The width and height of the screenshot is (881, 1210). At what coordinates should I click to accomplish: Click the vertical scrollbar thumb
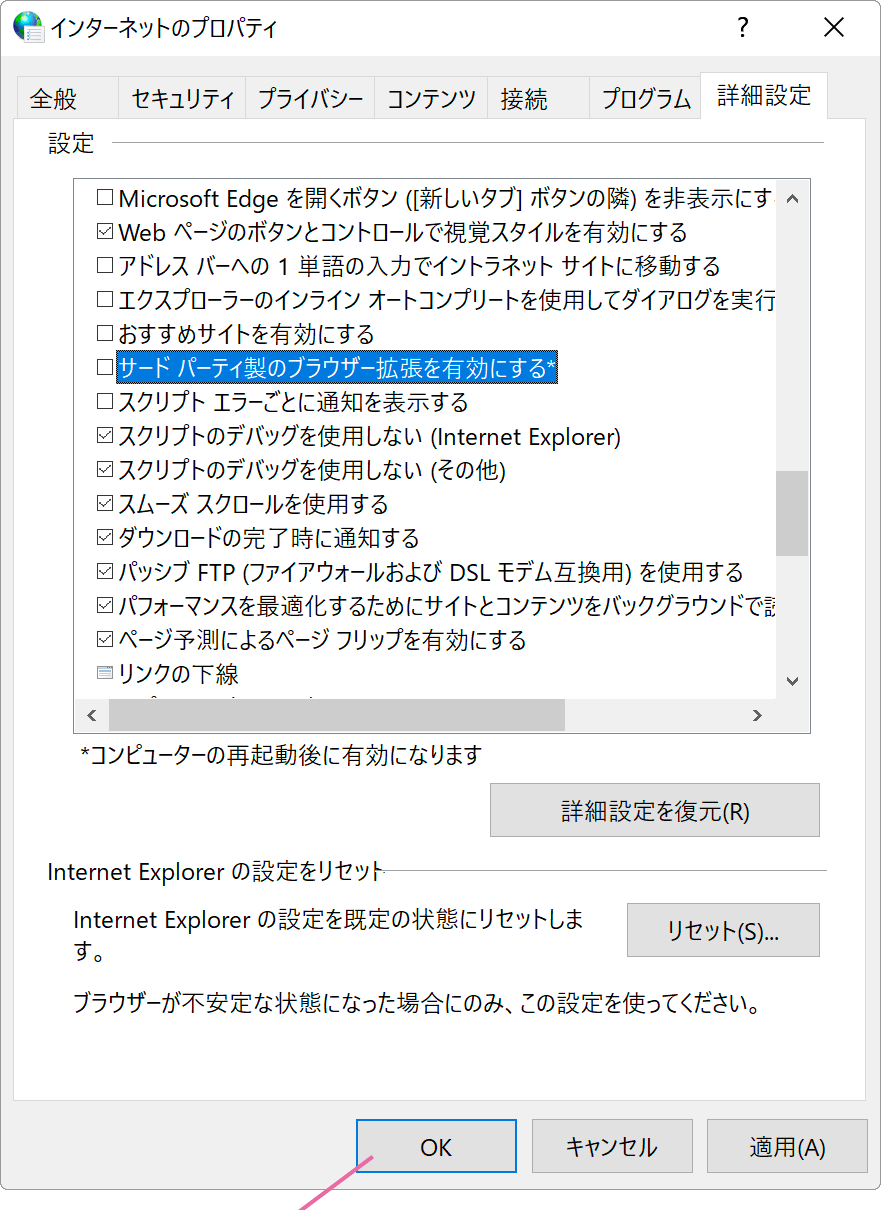793,513
